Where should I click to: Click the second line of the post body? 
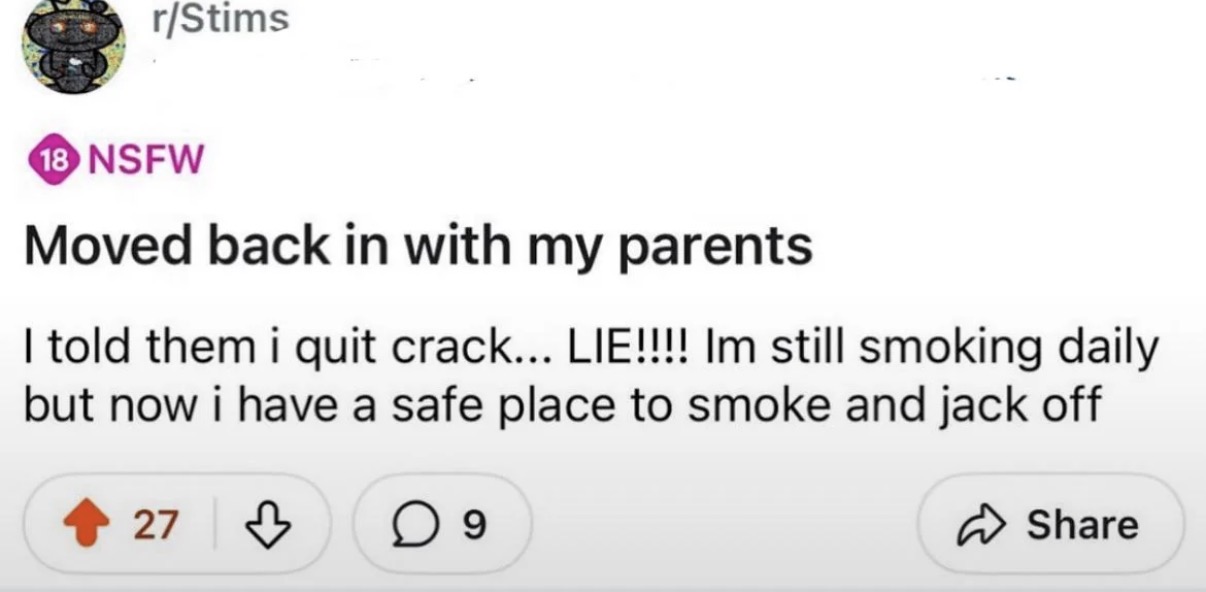tap(563, 406)
